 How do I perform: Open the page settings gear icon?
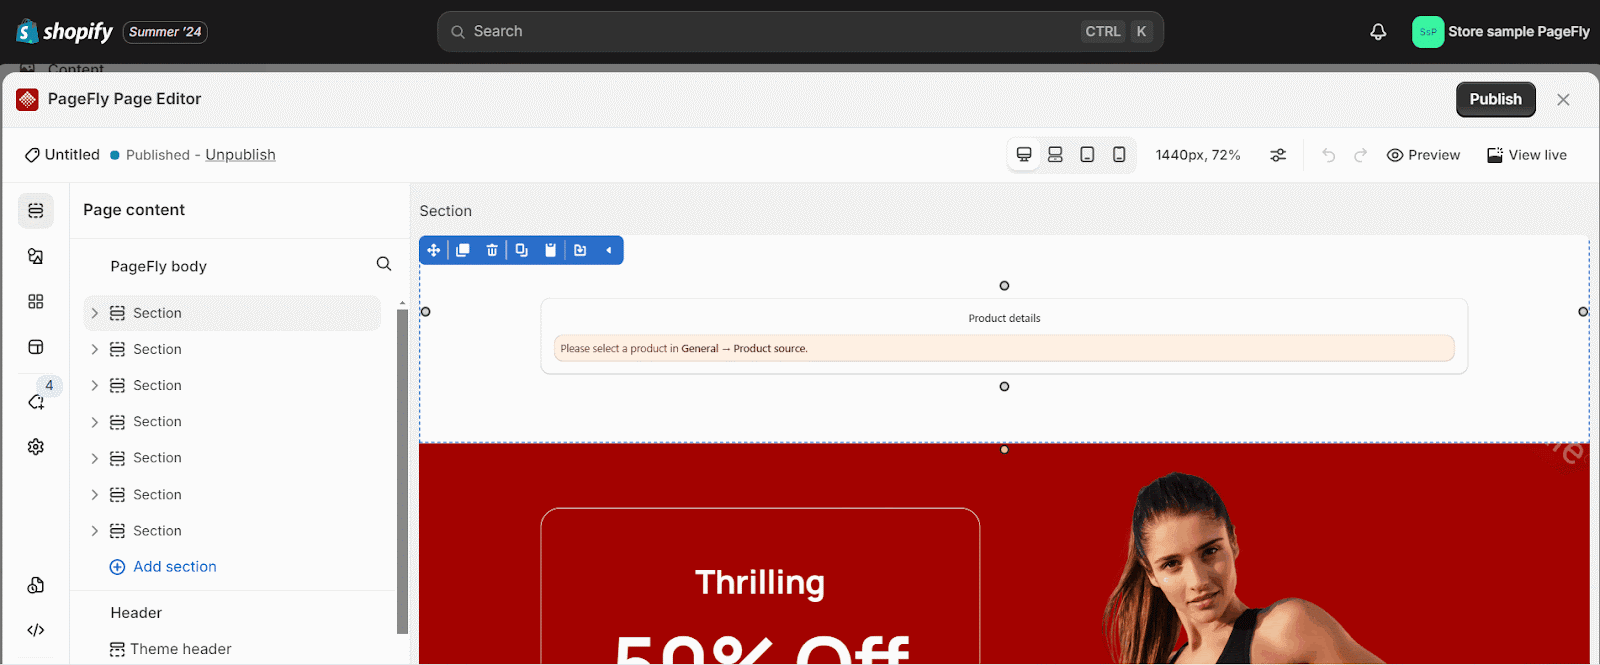point(36,447)
